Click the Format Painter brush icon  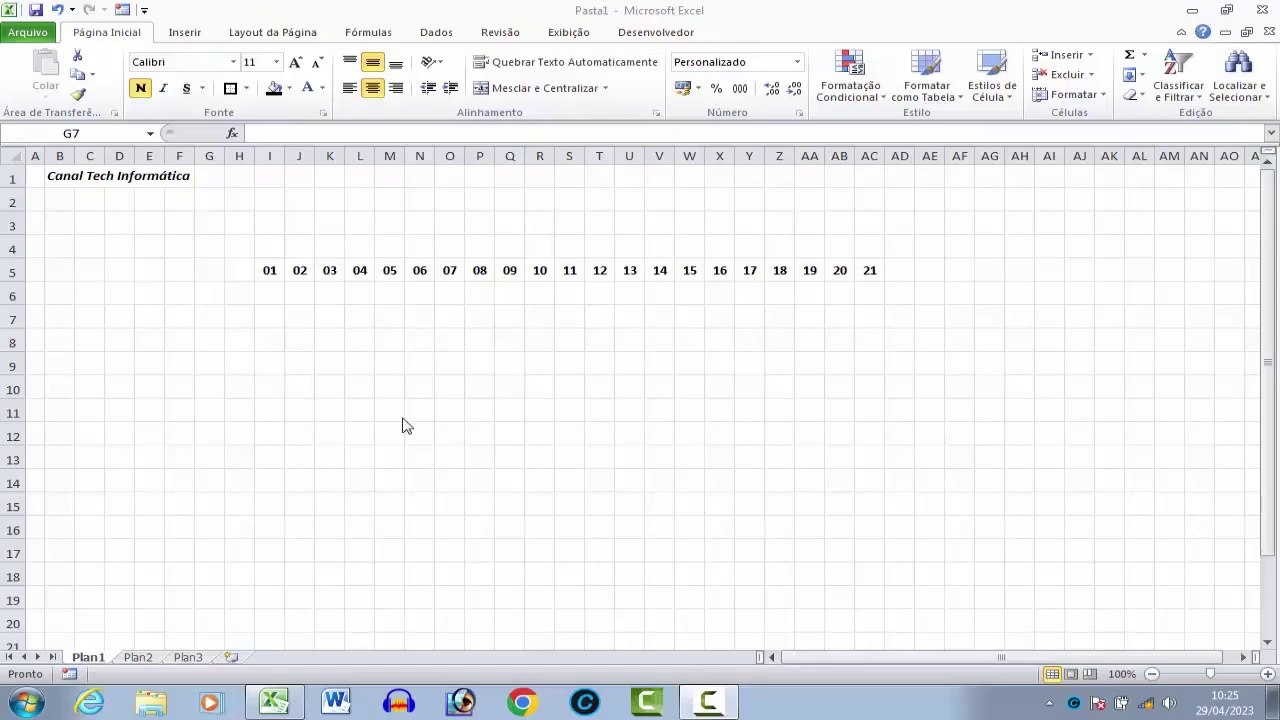point(78,94)
